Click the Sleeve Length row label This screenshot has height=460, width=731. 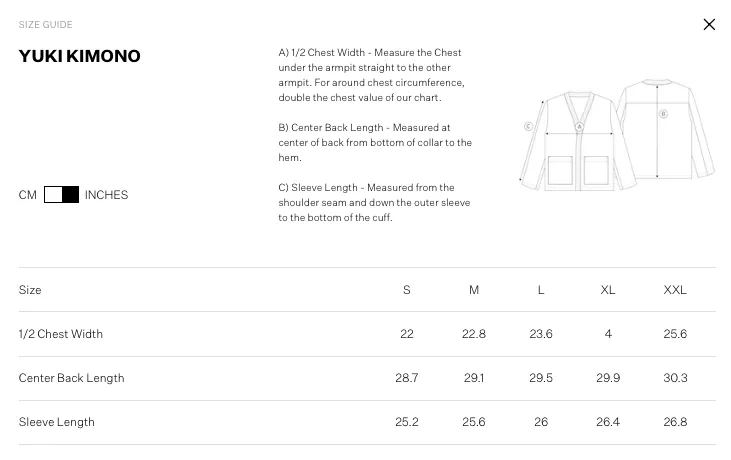pos(56,422)
